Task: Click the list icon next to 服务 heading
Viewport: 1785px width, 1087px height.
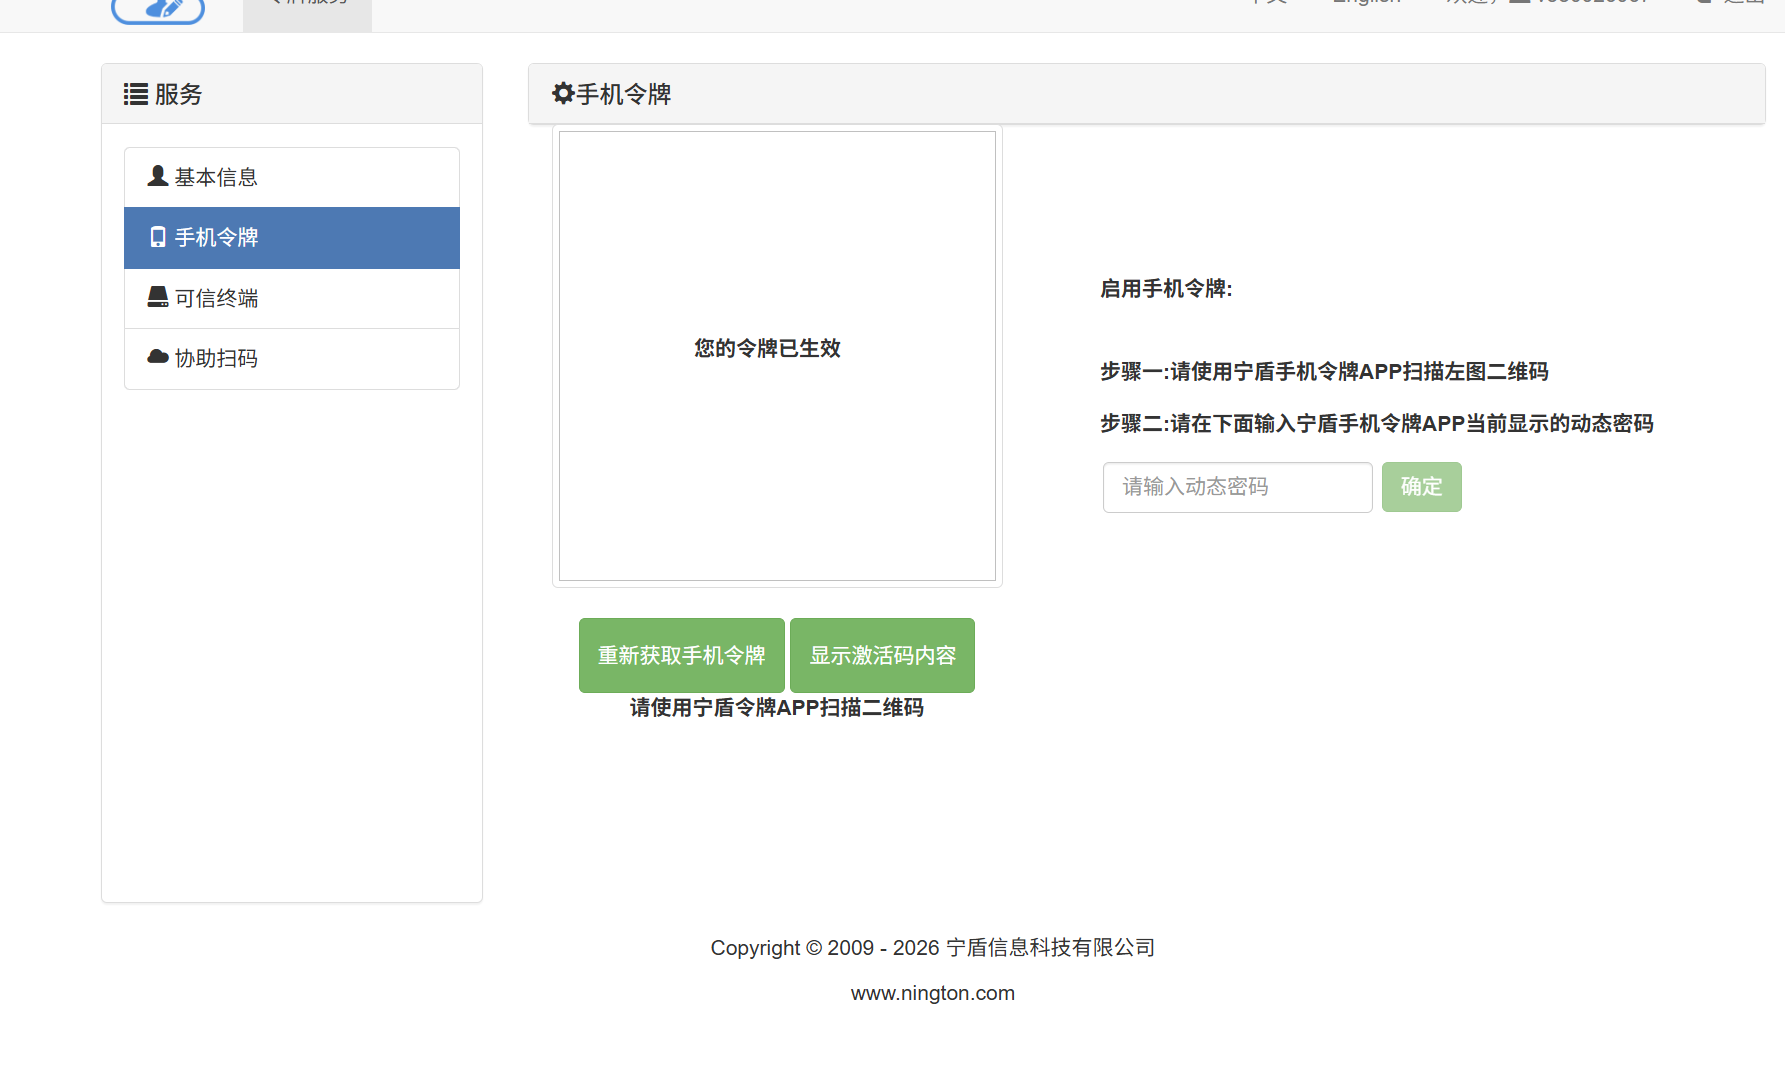Action: [136, 94]
